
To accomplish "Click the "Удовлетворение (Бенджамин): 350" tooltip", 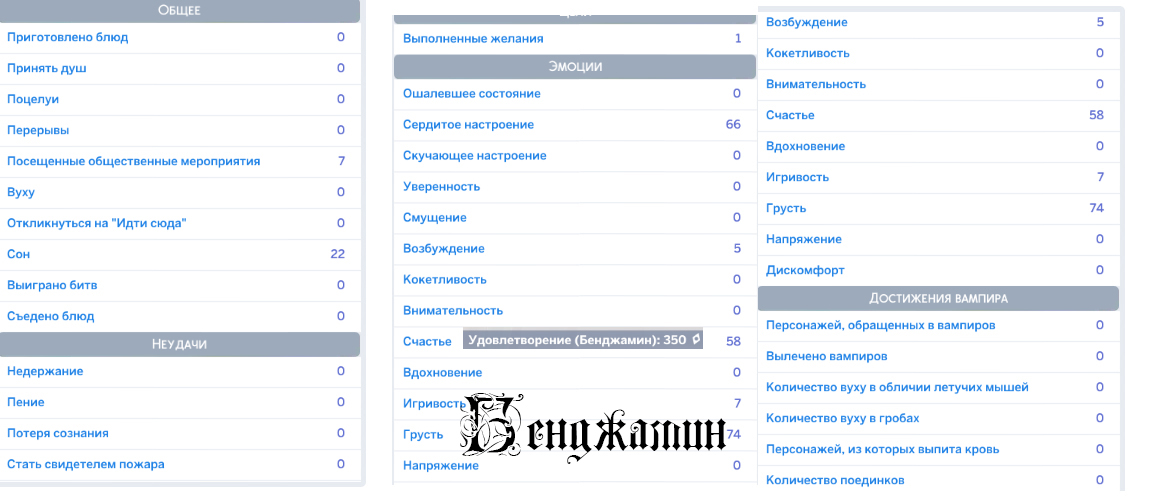I will pyautogui.click(x=583, y=339).
